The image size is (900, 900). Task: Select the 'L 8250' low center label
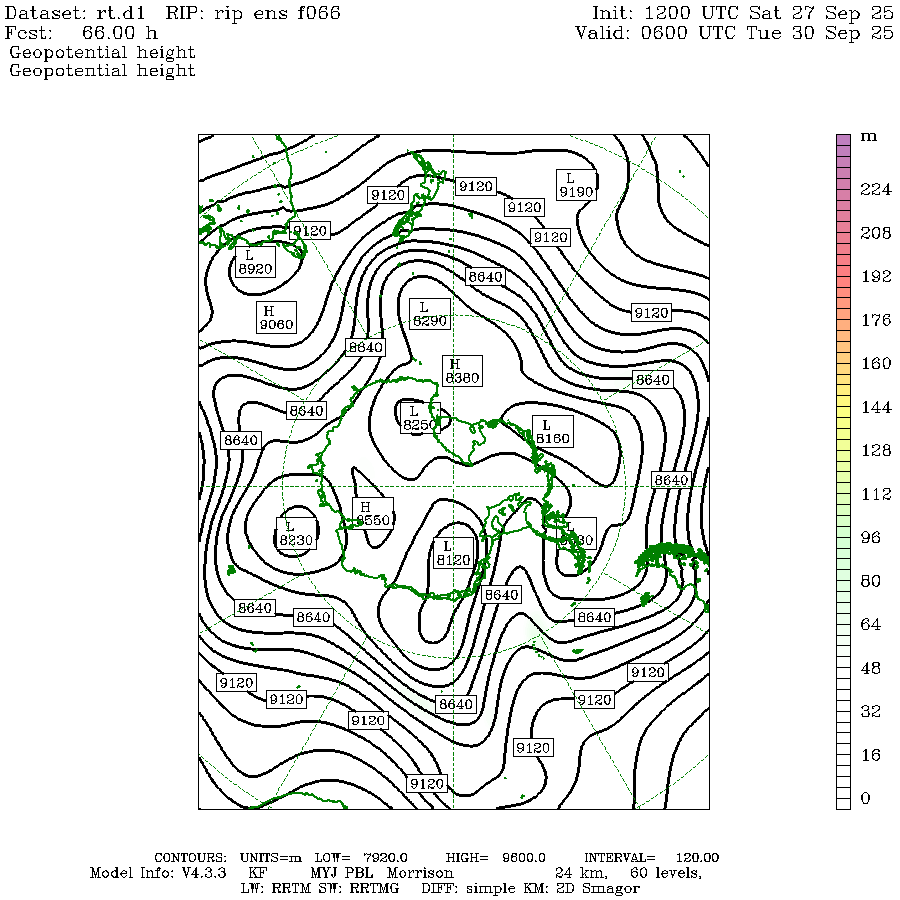tap(420, 418)
